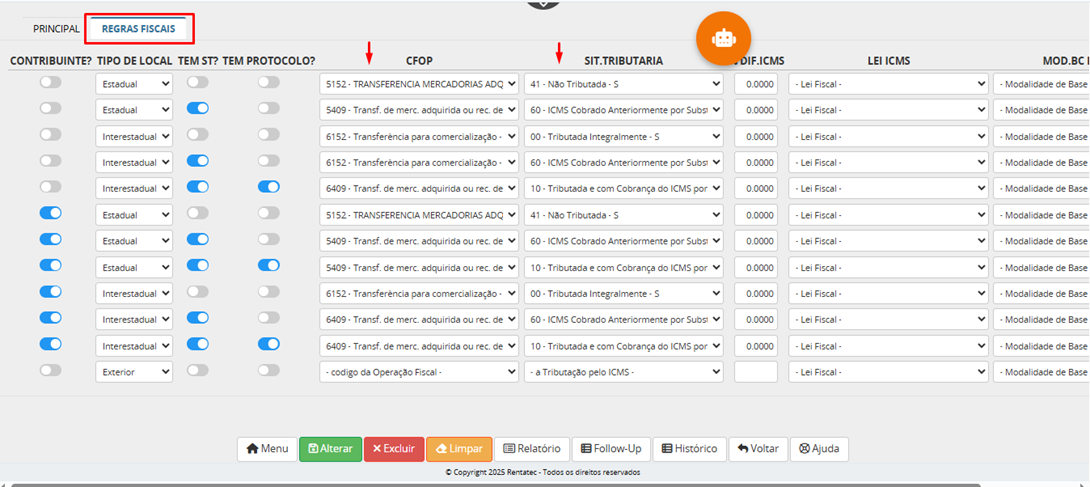This screenshot has height=487, width=1090.
Task: Click the green Alterar save button
Action: [330, 449]
